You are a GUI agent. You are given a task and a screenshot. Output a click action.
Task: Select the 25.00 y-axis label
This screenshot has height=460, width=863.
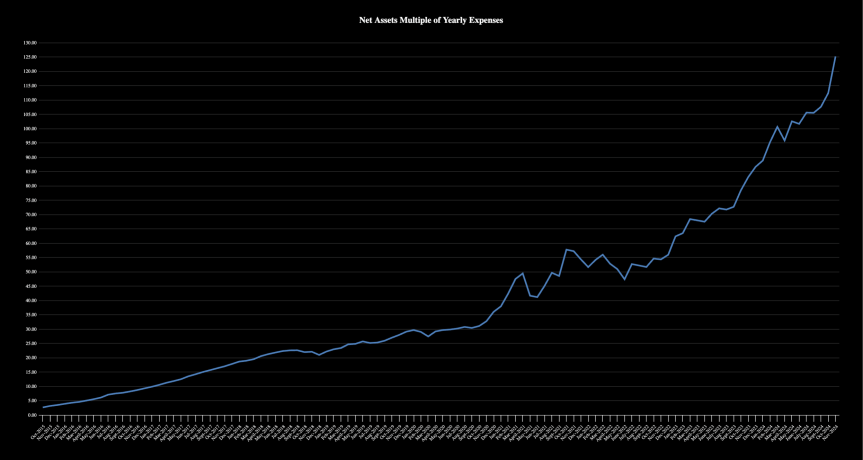tap(30, 343)
